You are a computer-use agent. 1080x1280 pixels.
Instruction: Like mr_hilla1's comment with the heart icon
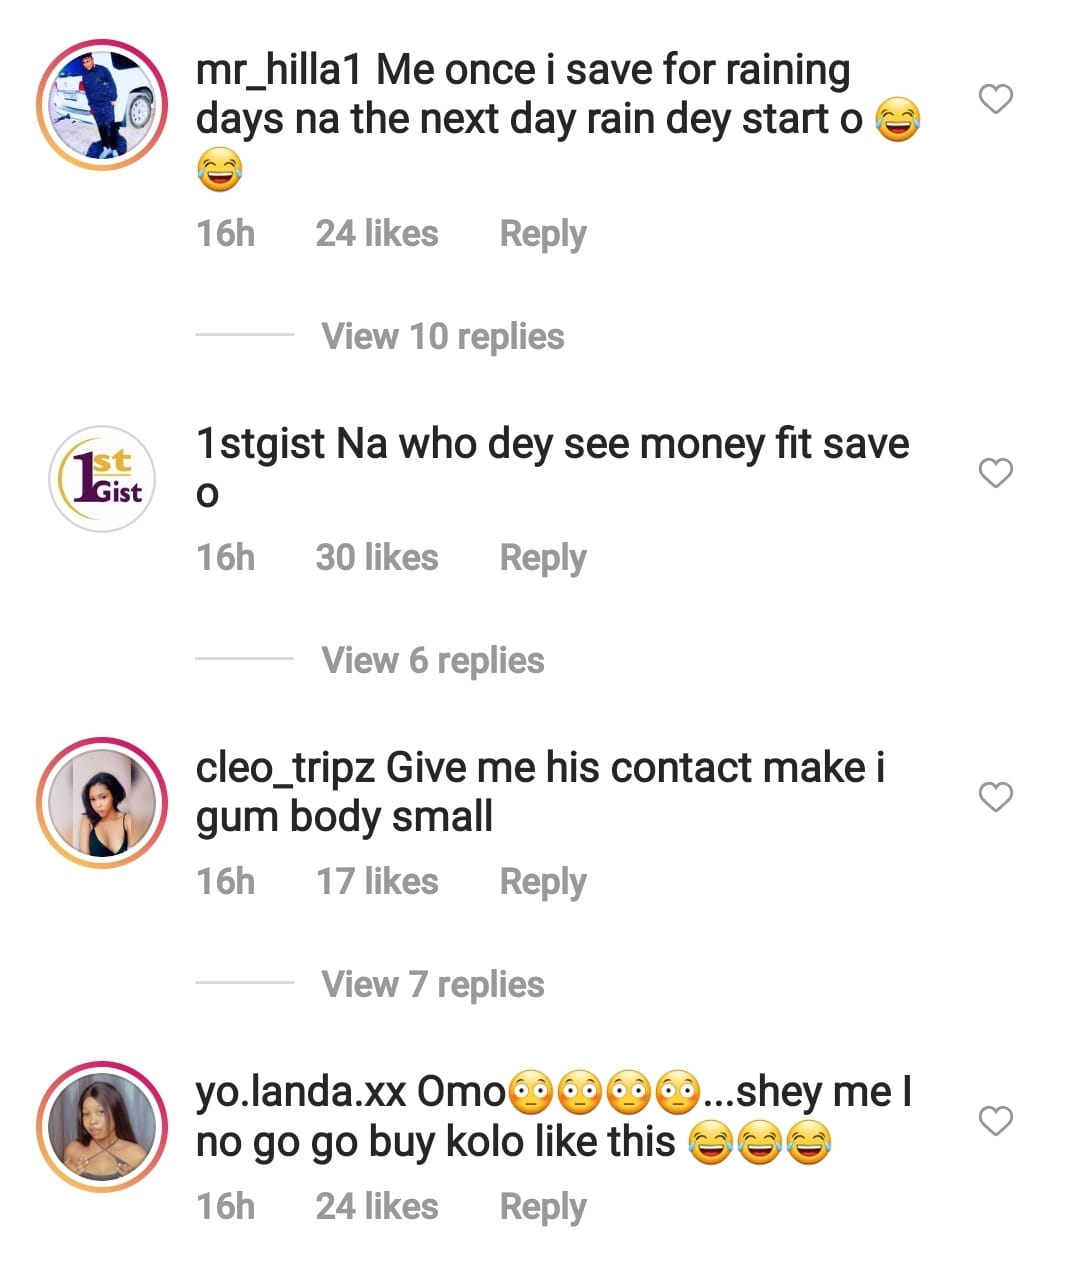tap(995, 99)
